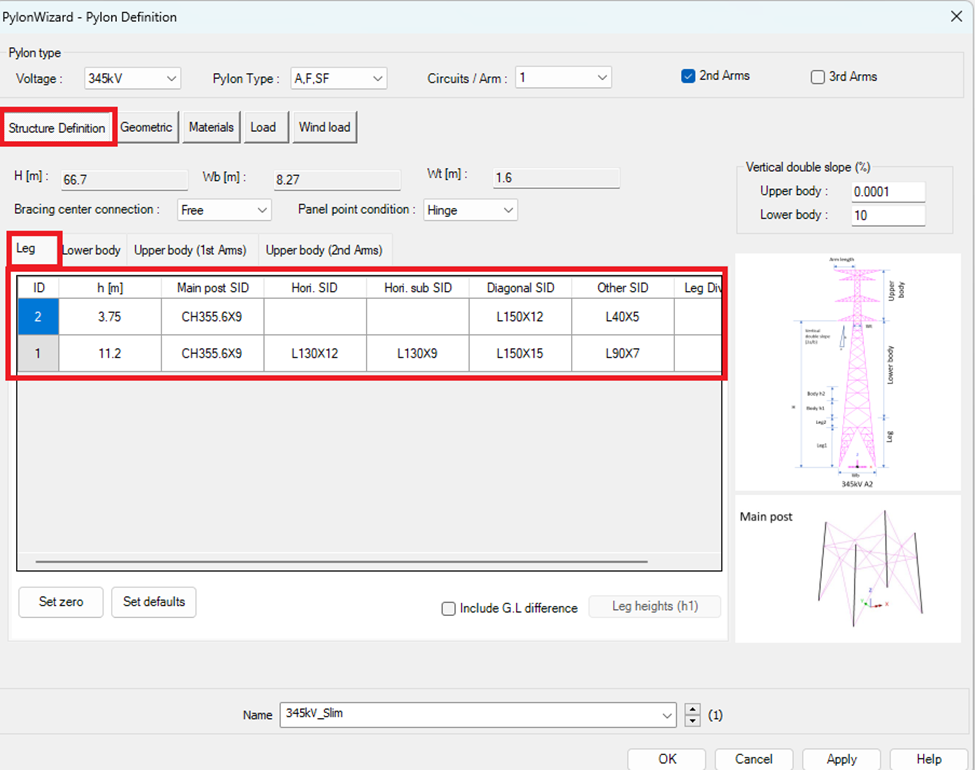Image resolution: width=975 pixels, height=770 pixels.
Task: Switch to the Geometric tab
Action: 146,127
